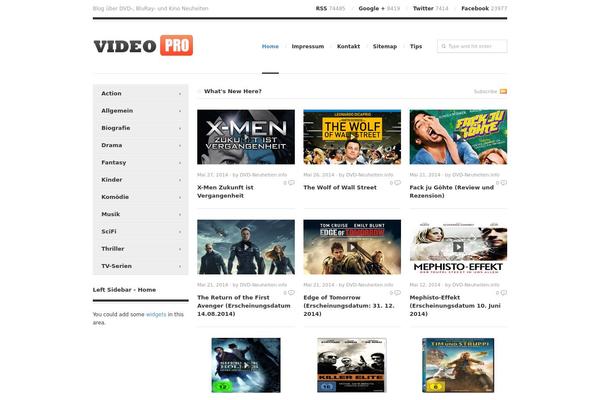Open the Tips menu item
Viewport: 600px width, 400px height.
(416, 46)
